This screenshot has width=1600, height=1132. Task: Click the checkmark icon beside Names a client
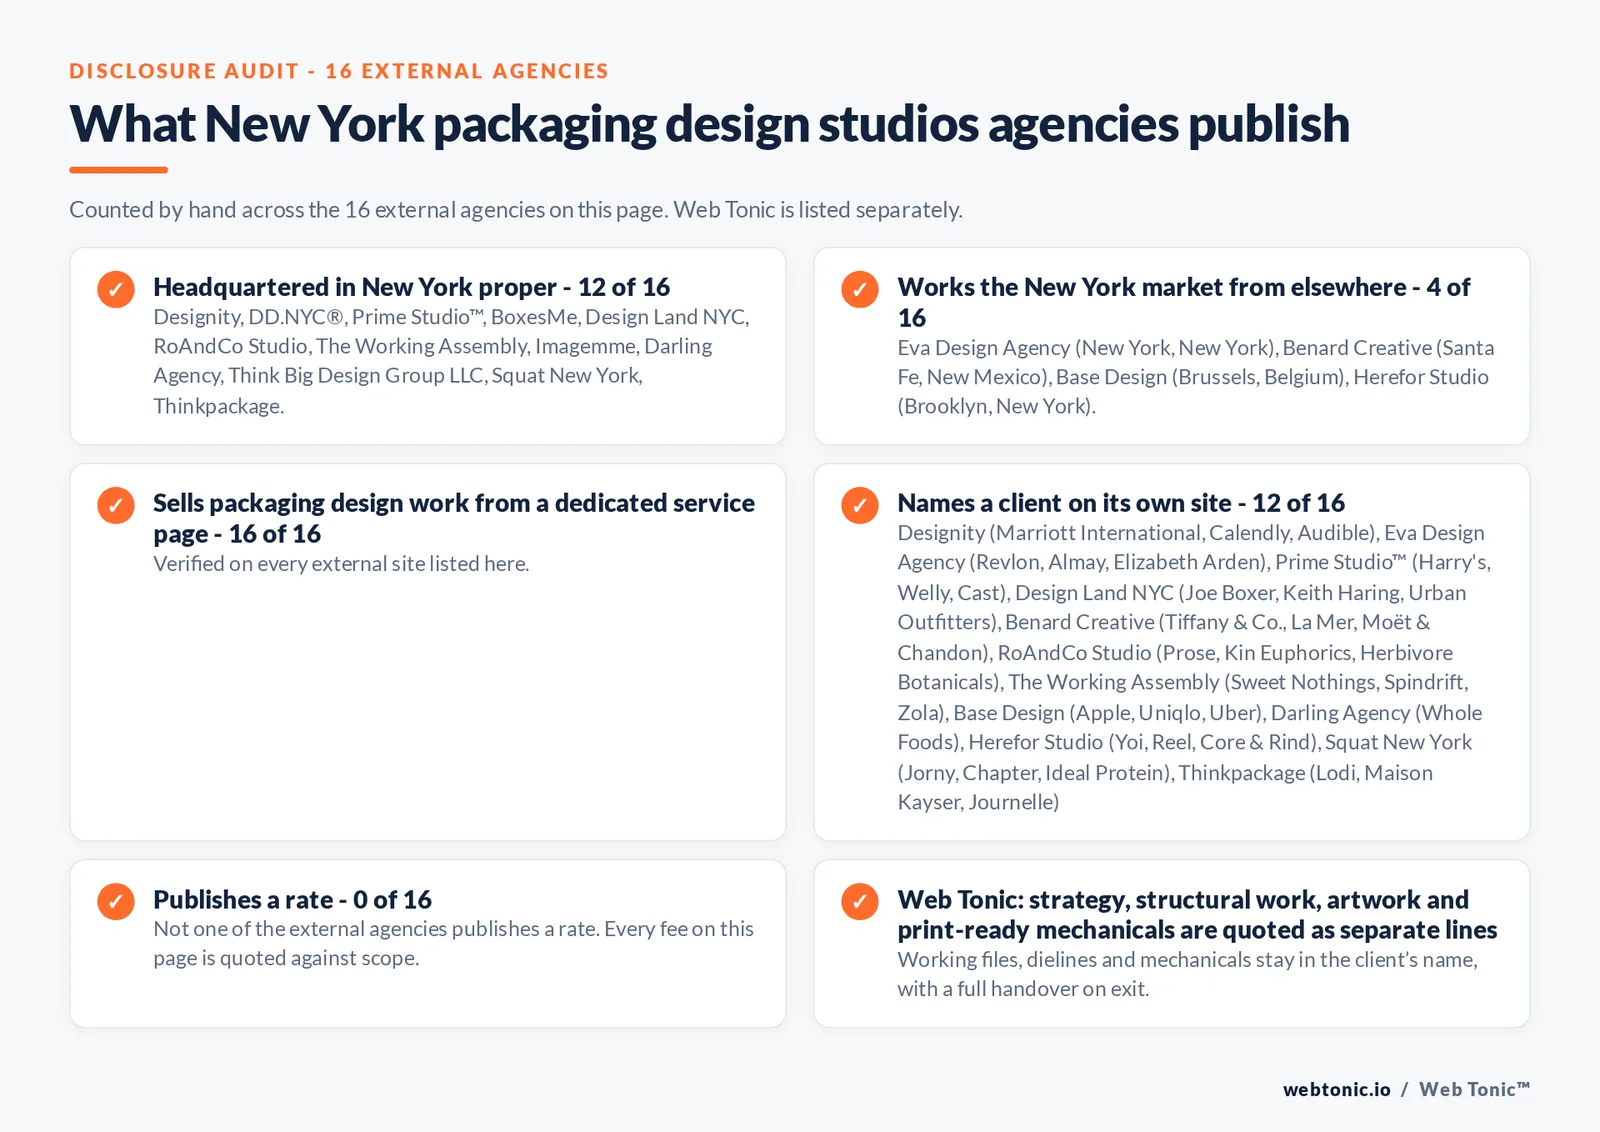click(x=860, y=505)
